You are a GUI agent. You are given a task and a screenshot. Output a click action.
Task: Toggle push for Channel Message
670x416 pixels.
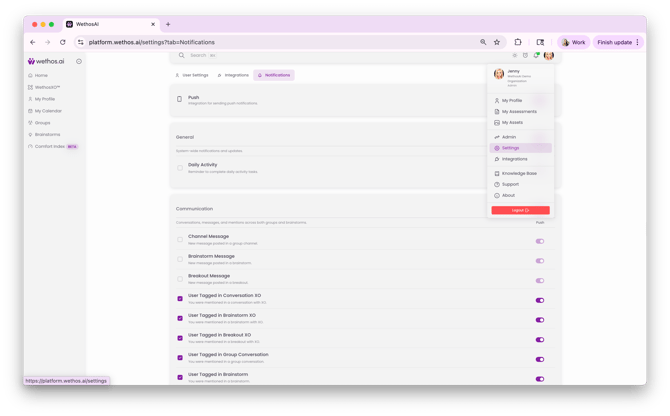click(x=540, y=241)
